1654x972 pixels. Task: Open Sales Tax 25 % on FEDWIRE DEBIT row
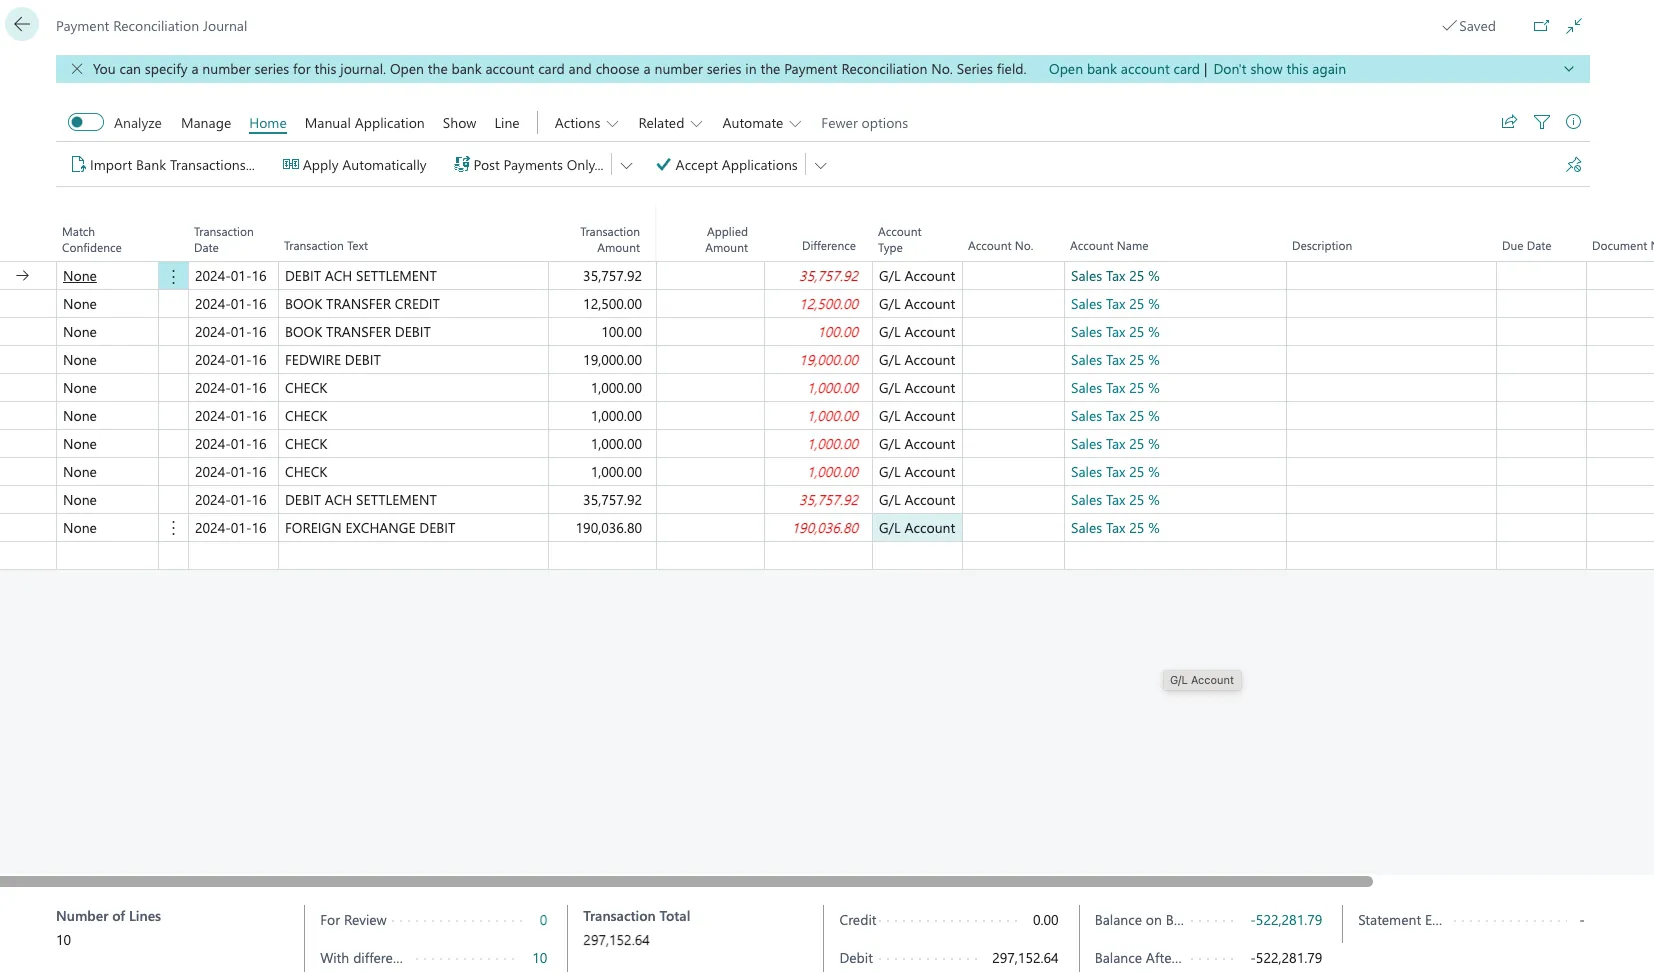1115,360
